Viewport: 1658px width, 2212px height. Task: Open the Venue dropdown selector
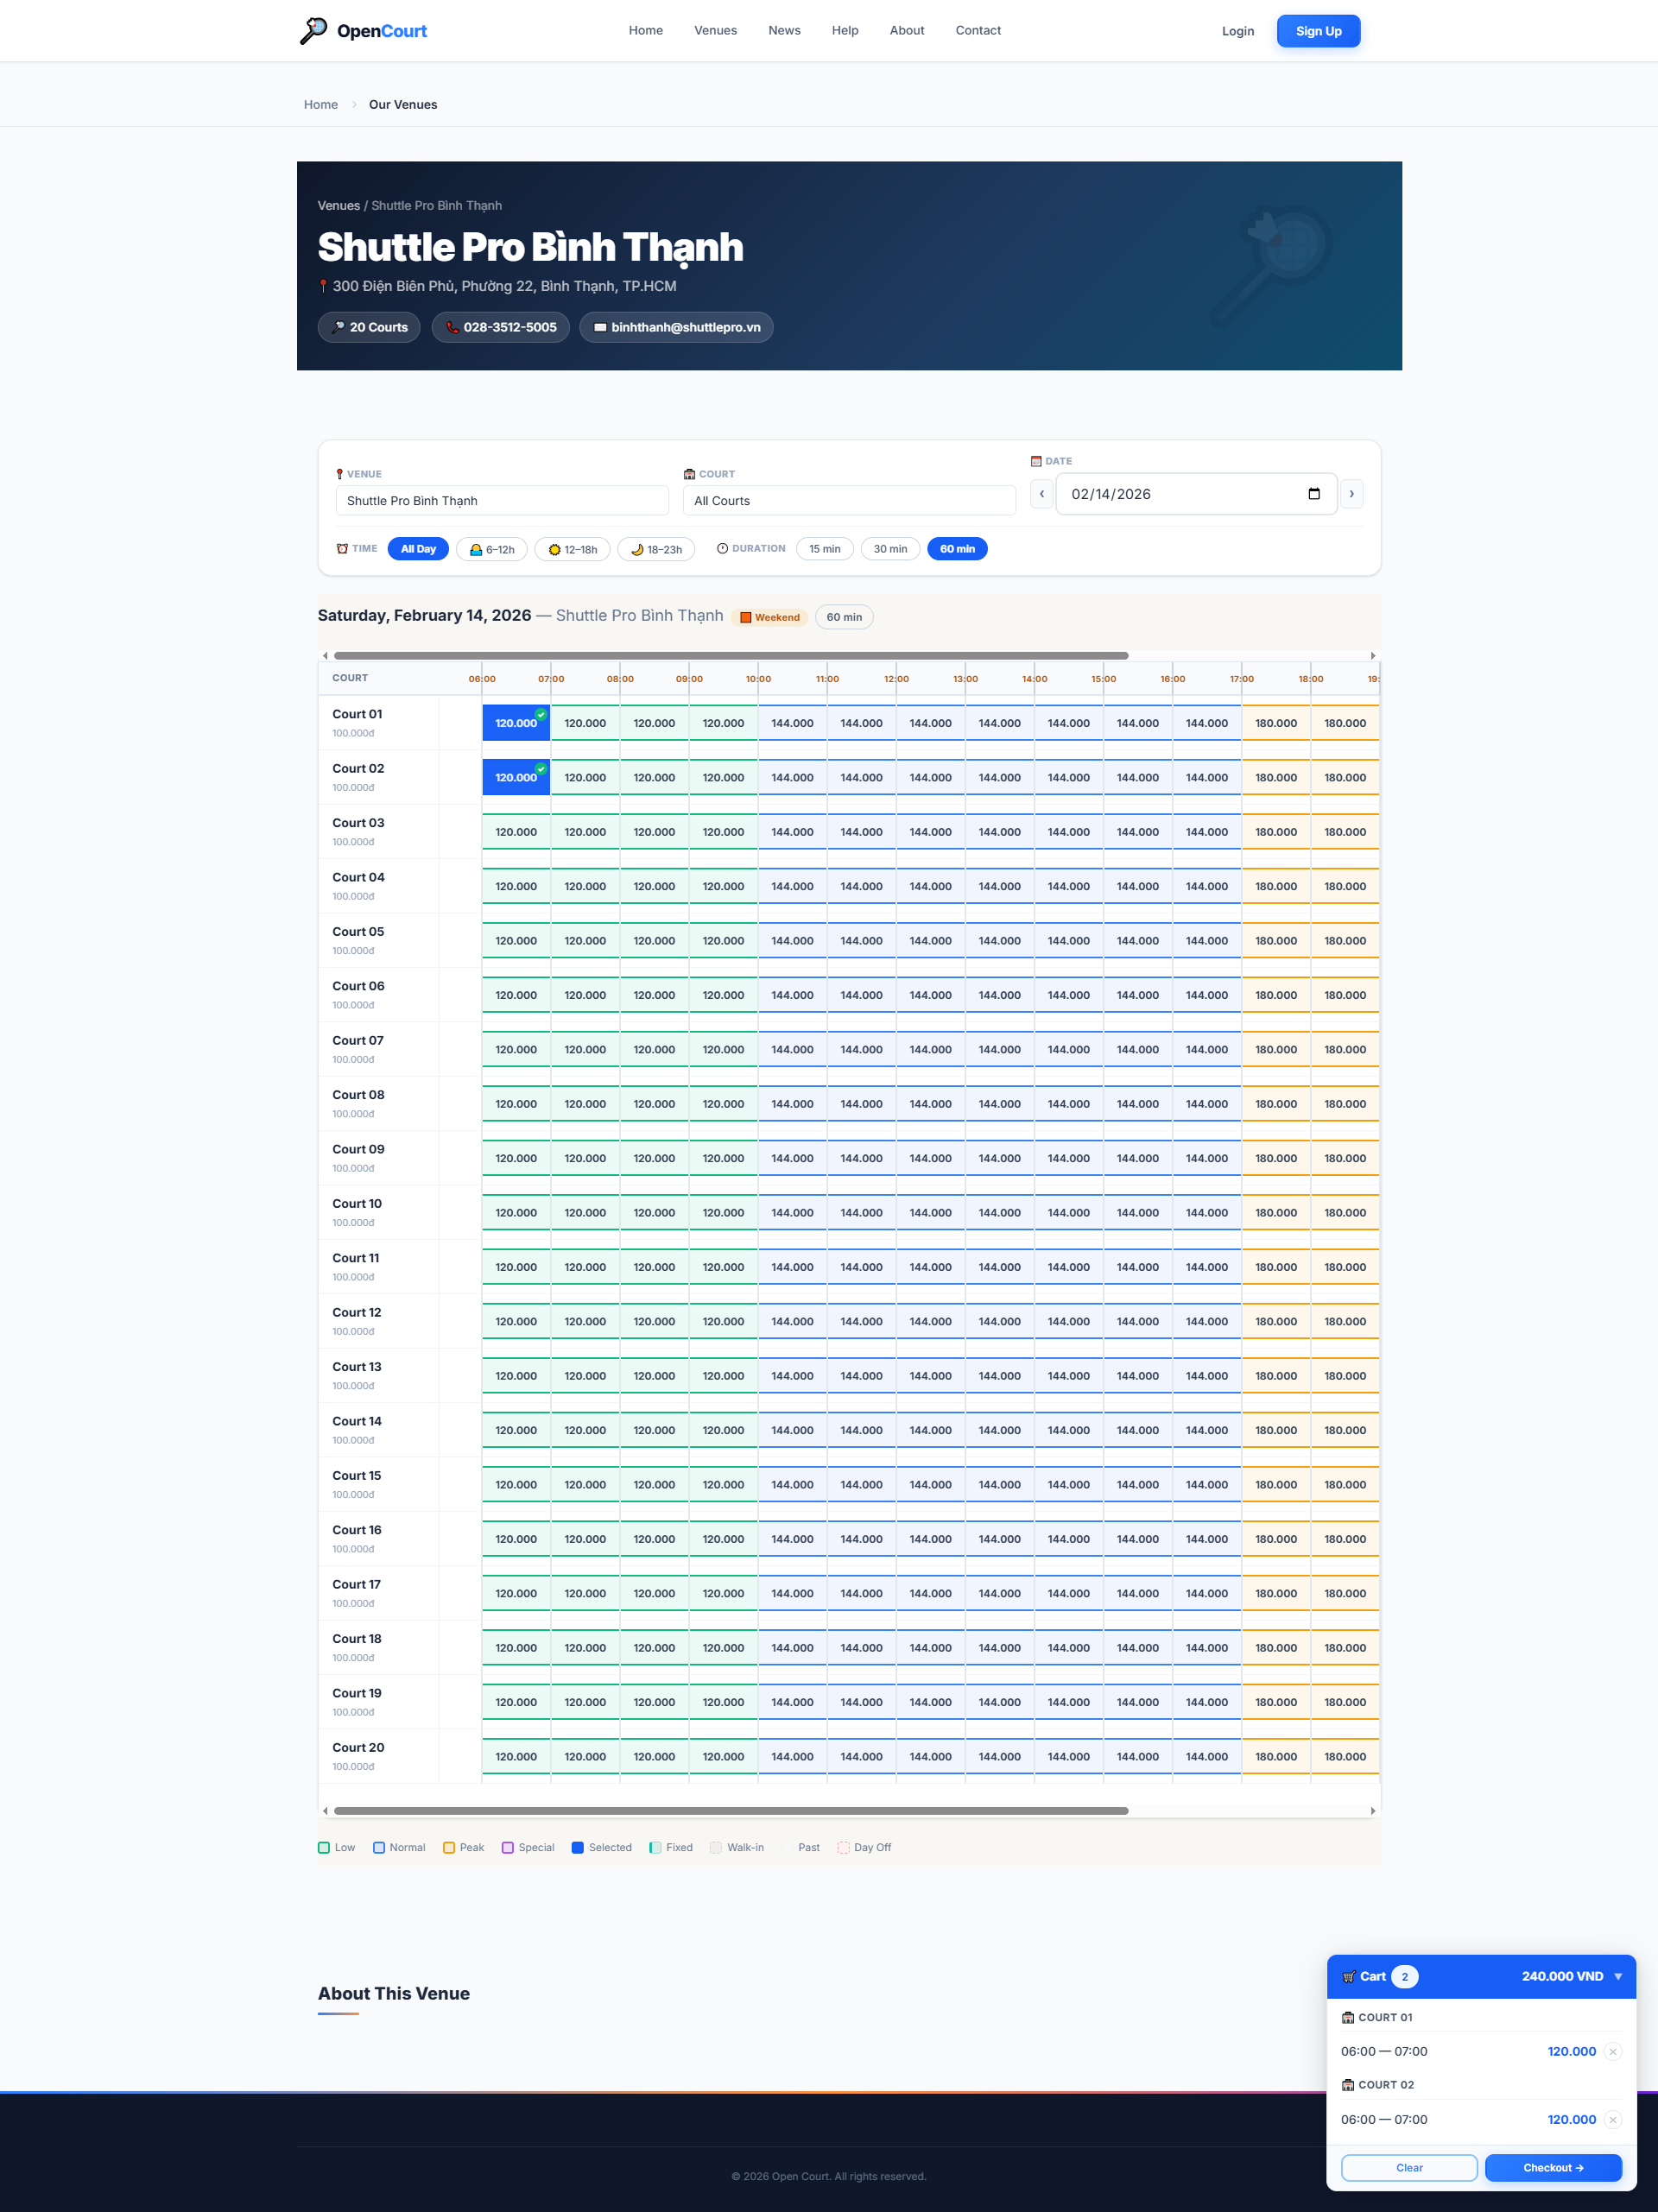click(501, 501)
